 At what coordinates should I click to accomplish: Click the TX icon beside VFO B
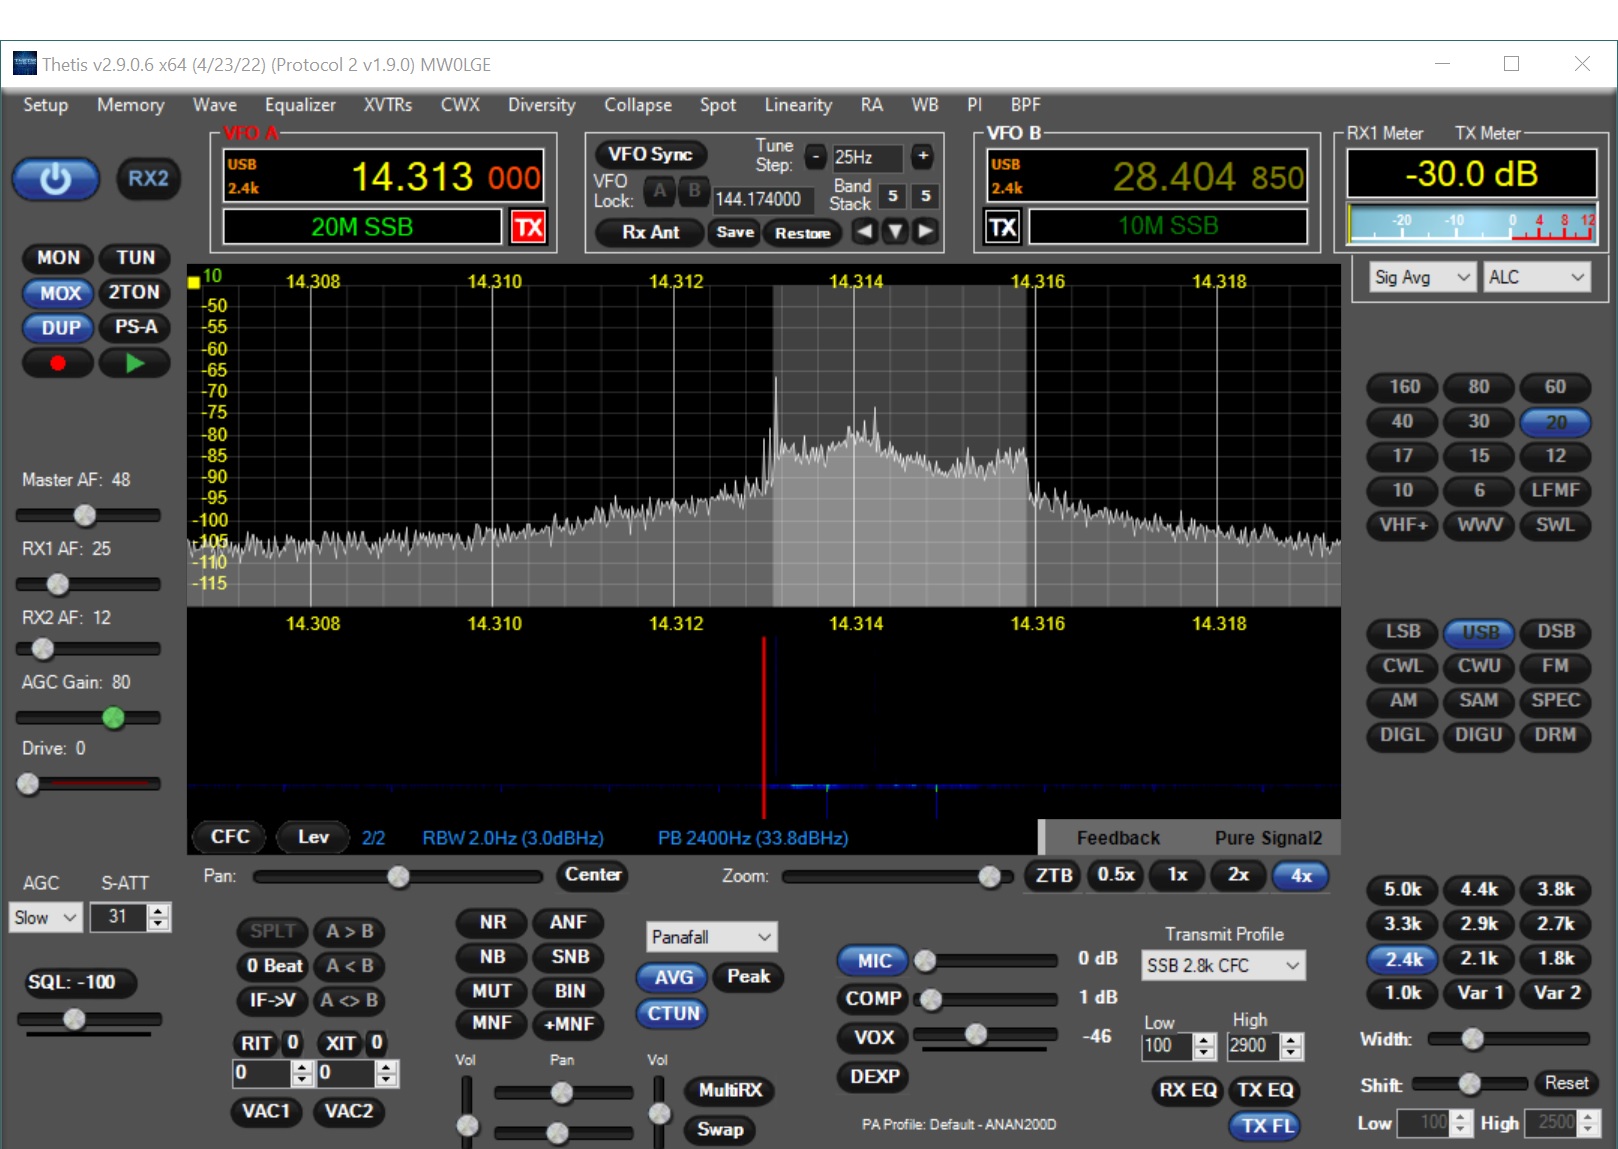[x=1001, y=226]
